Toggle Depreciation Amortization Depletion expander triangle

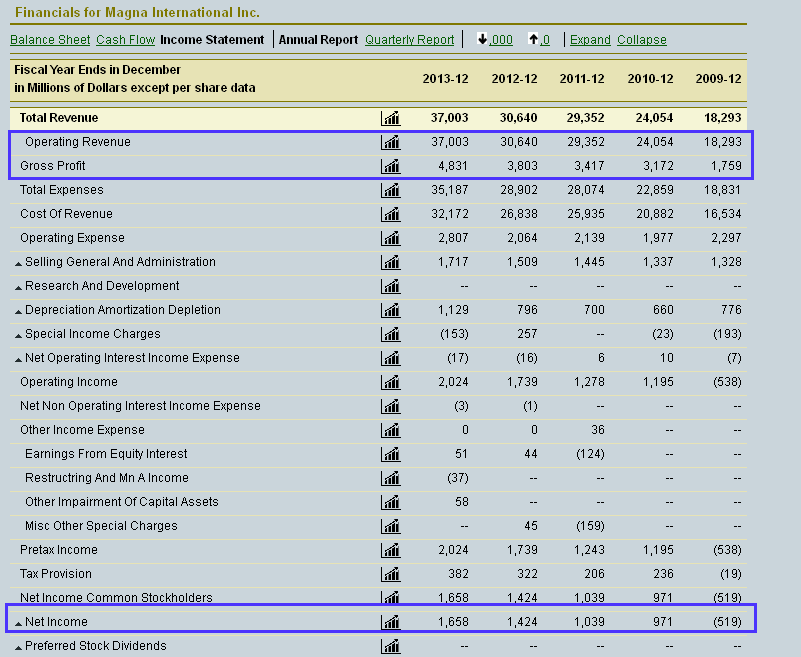coord(18,312)
